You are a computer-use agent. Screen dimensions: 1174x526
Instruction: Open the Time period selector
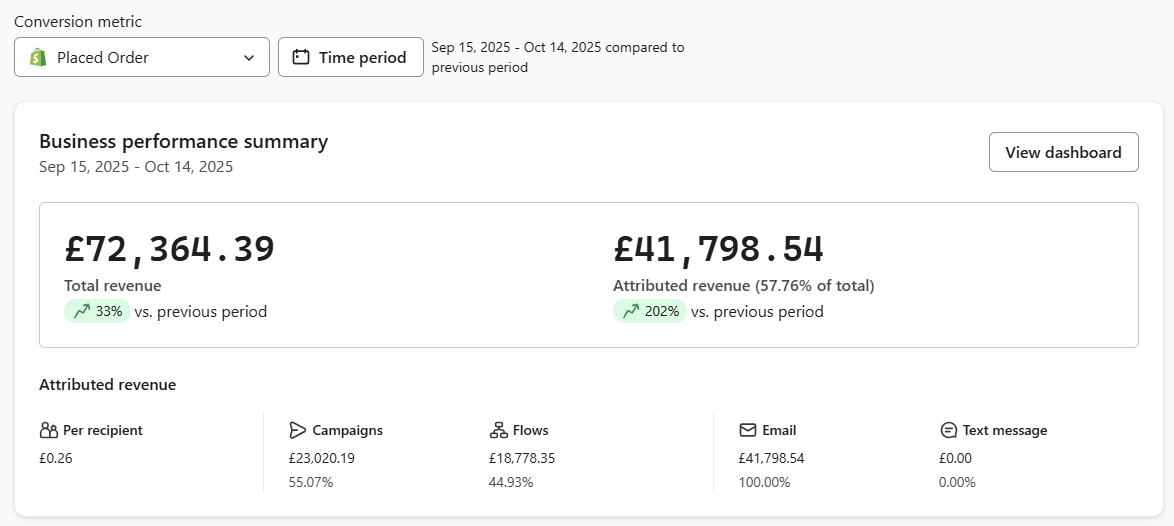click(x=351, y=57)
